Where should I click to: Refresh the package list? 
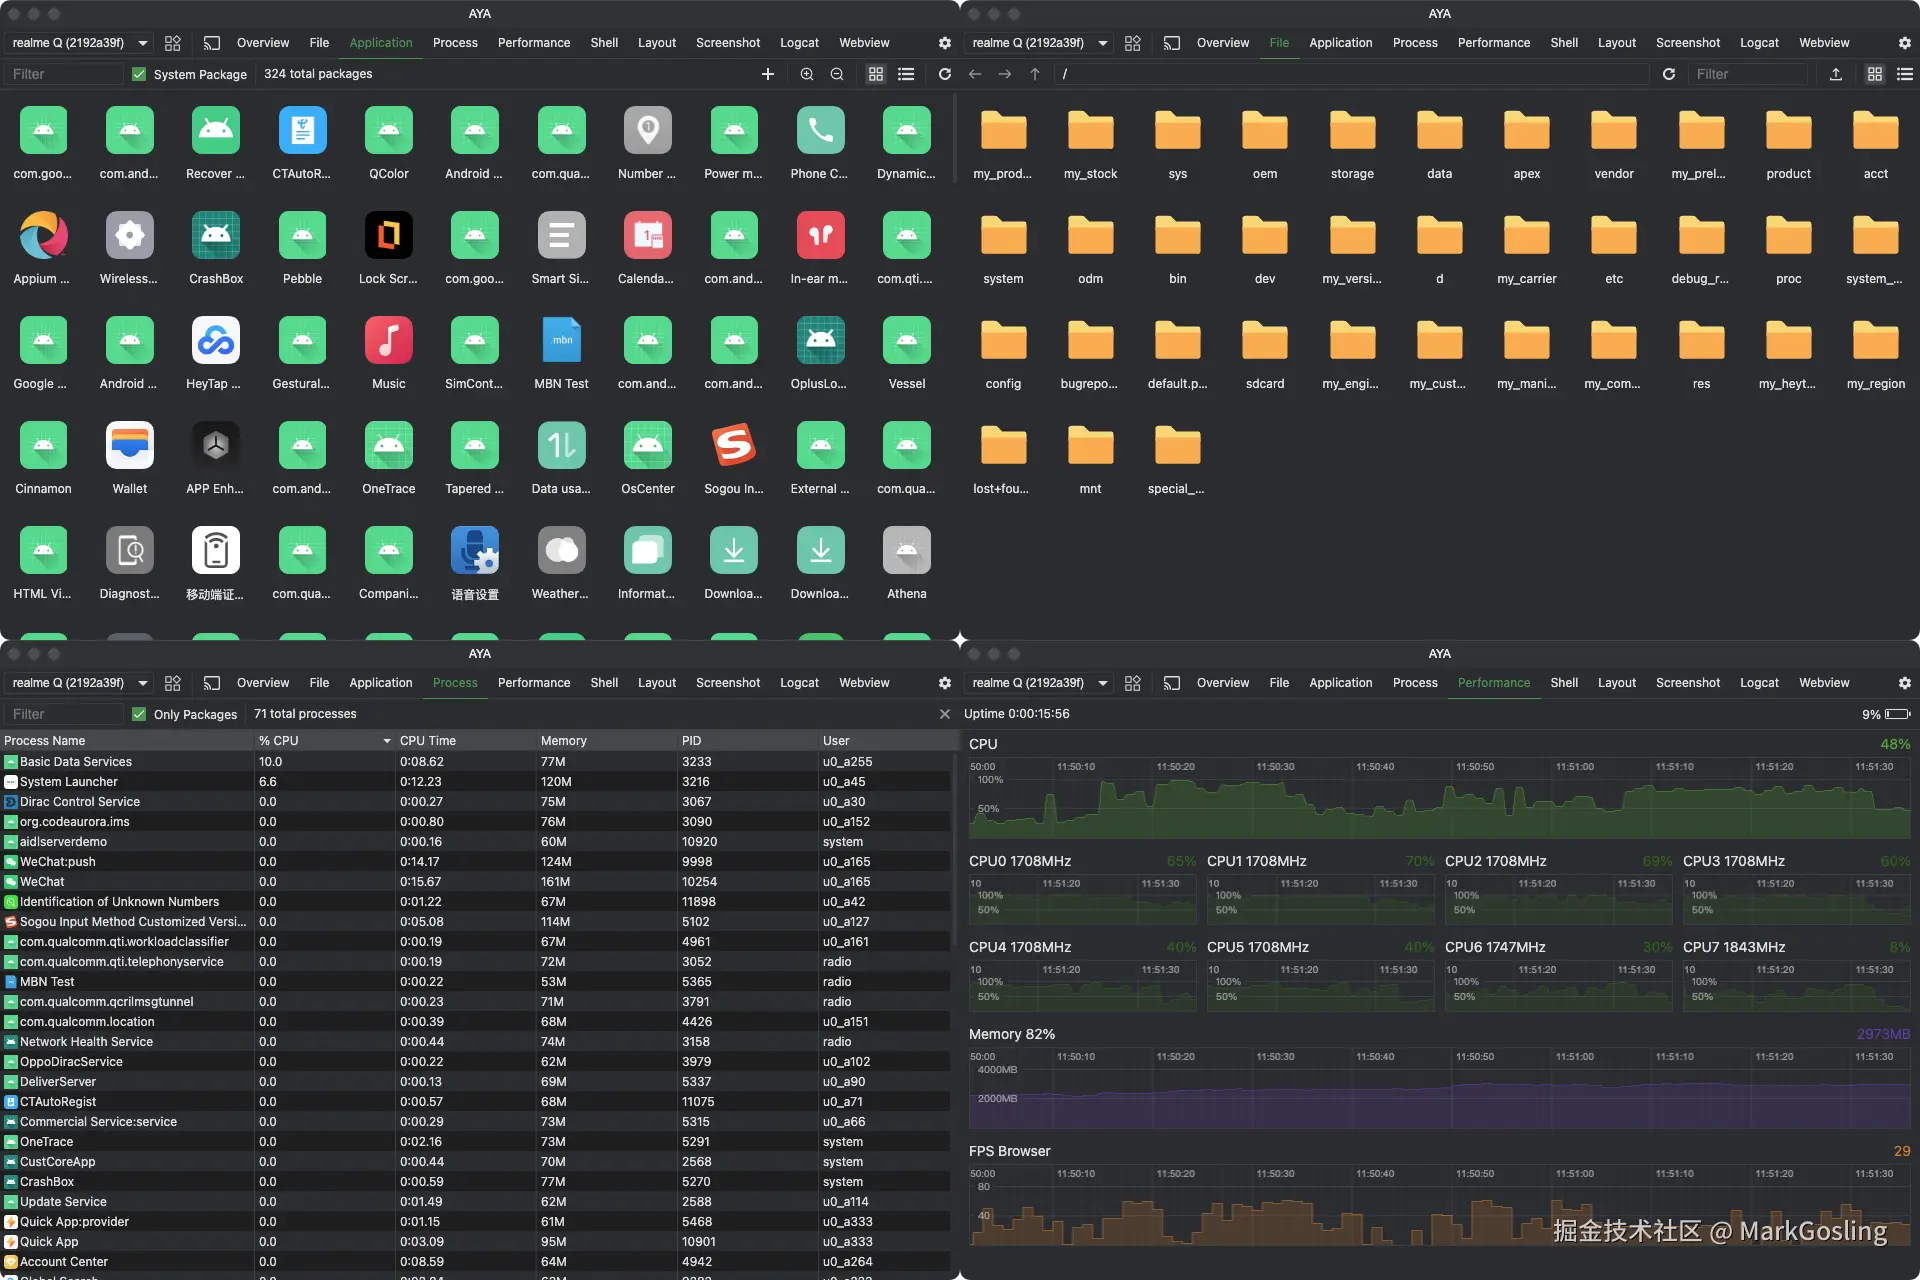pyautogui.click(x=943, y=74)
